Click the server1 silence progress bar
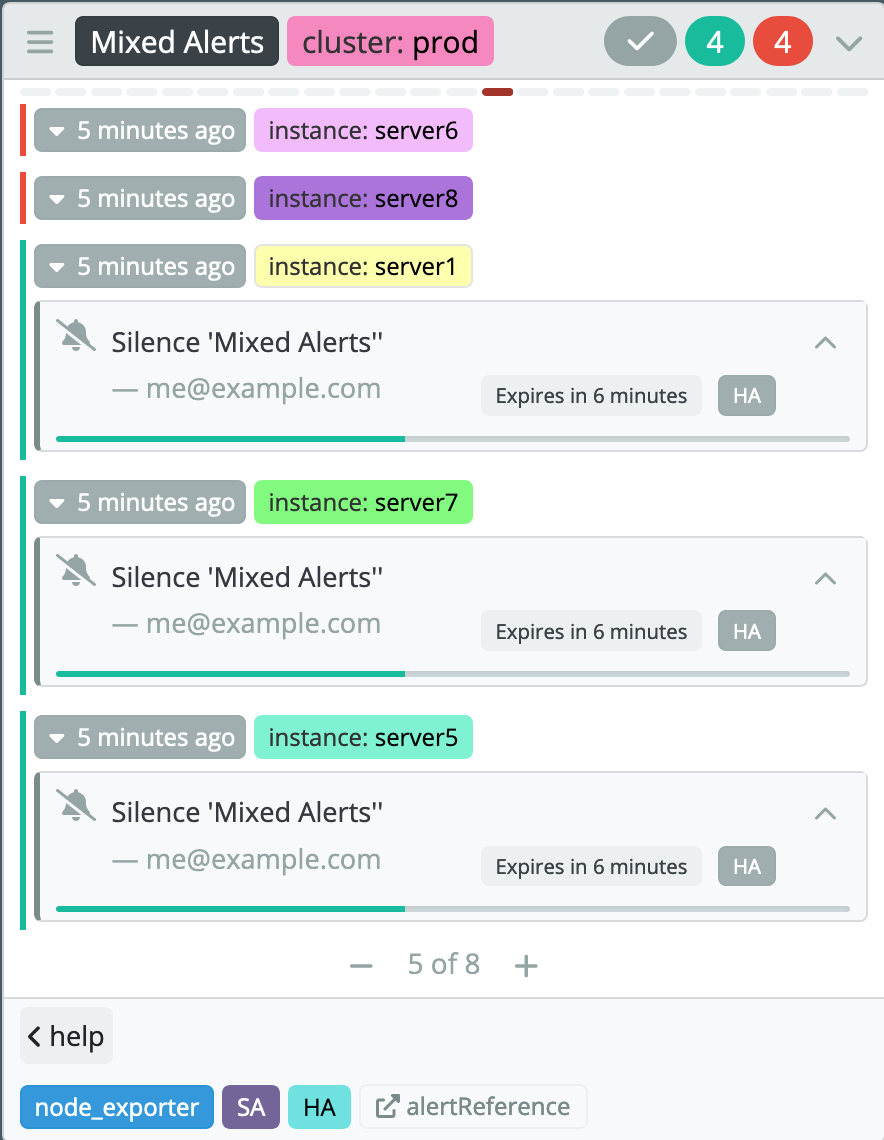884x1140 pixels. 453,438
